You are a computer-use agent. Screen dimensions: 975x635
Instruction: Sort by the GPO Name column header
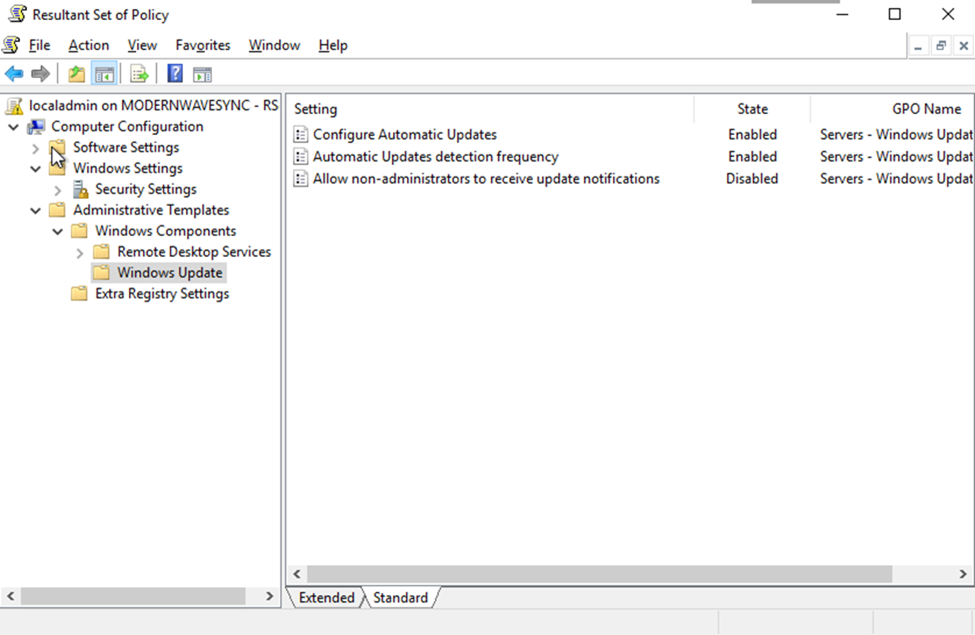892,109
